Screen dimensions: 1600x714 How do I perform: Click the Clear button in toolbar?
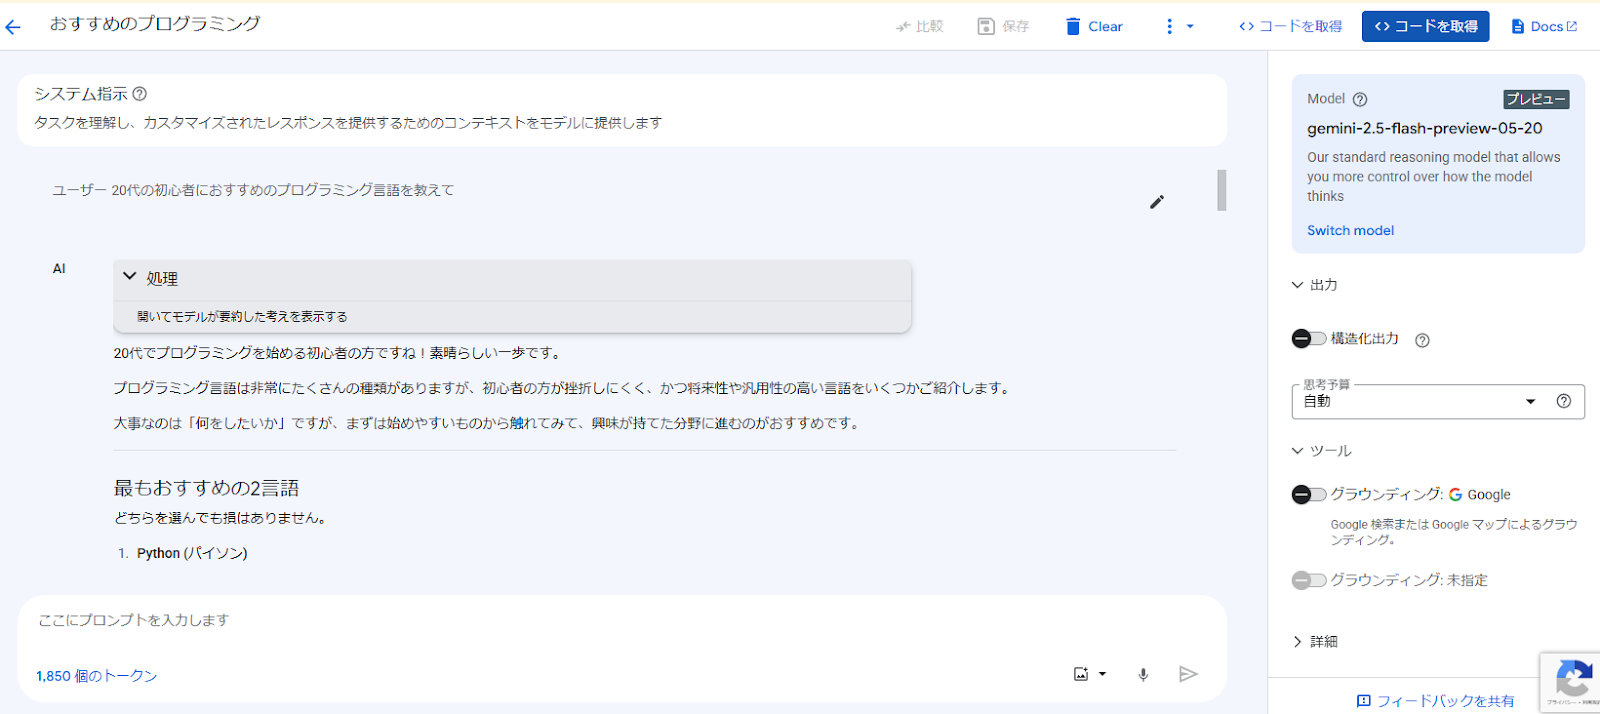1094,27
